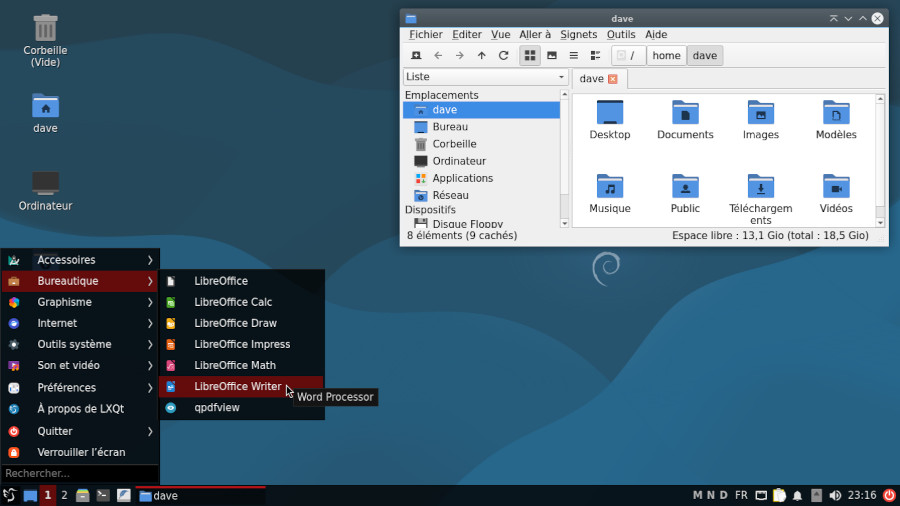Select the Documents folder icon
900x506 pixels.
pyautogui.click(x=685, y=119)
